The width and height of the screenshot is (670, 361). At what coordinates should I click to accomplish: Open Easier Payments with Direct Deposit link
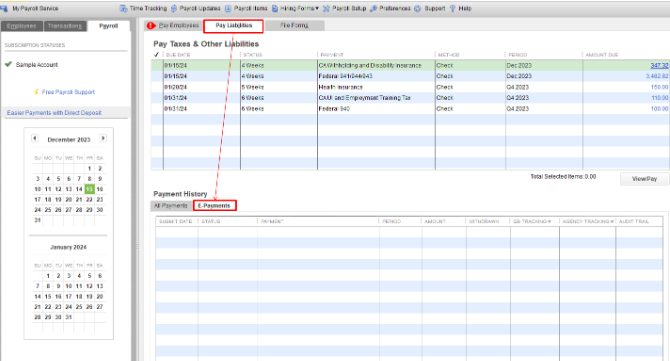coord(54,113)
